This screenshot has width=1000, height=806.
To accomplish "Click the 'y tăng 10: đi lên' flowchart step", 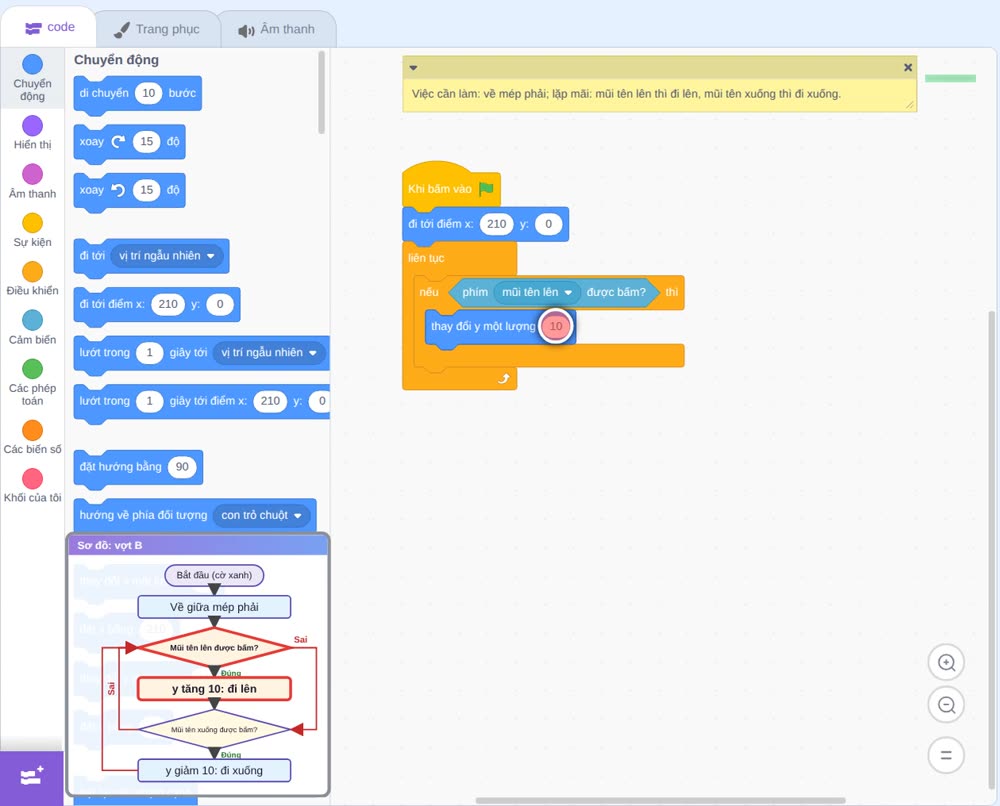I will [x=214, y=689].
